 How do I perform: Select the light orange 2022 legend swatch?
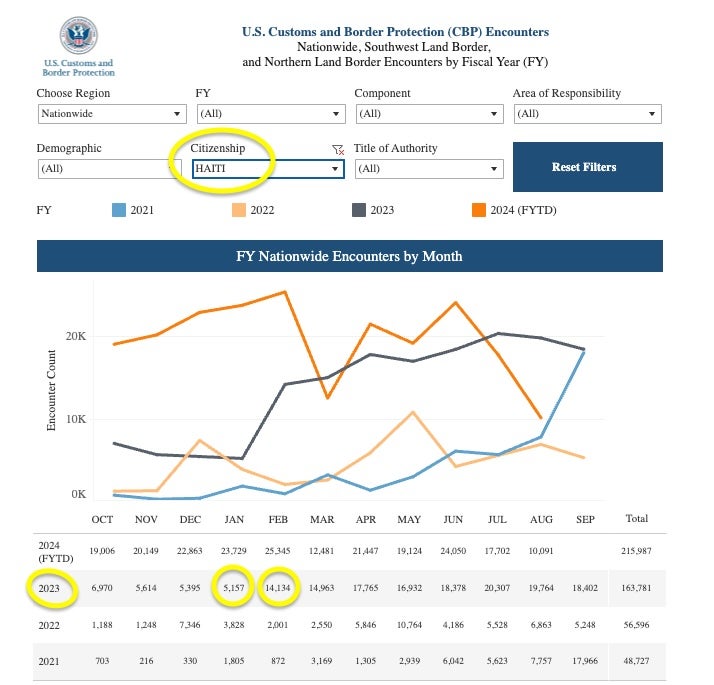[238, 210]
